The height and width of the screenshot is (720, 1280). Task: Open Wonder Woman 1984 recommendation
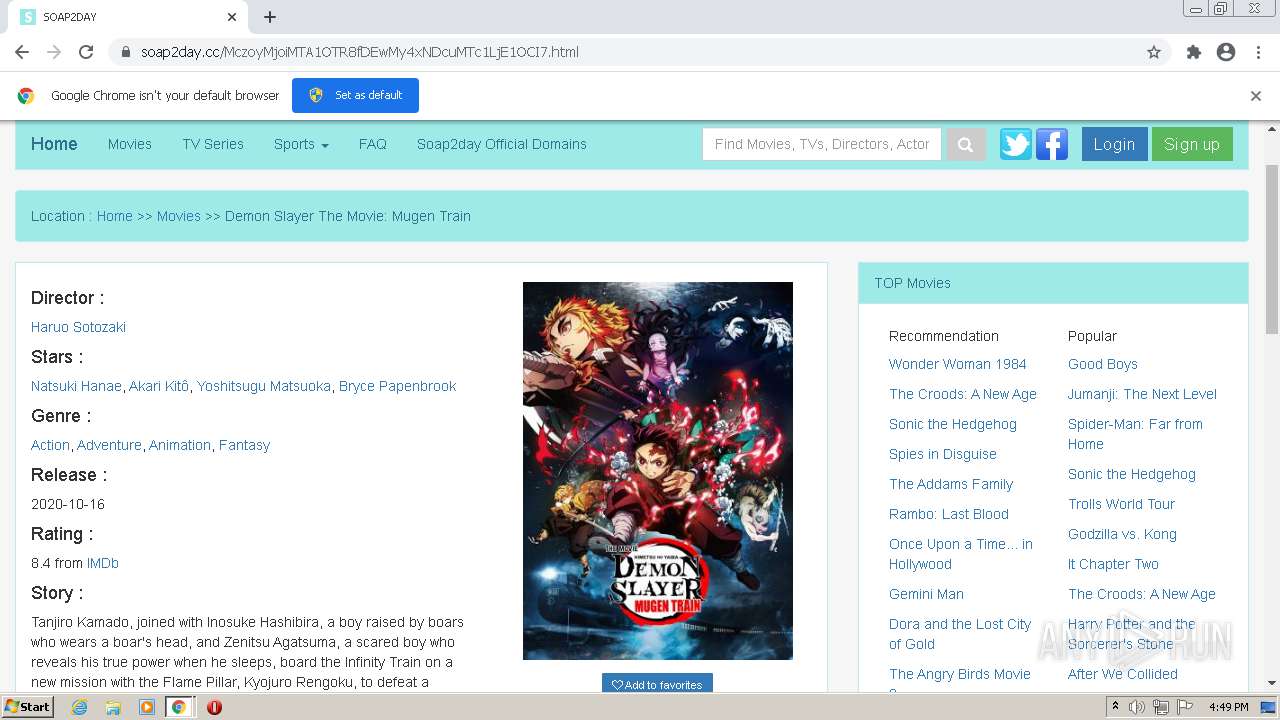(x=958, y=364)
